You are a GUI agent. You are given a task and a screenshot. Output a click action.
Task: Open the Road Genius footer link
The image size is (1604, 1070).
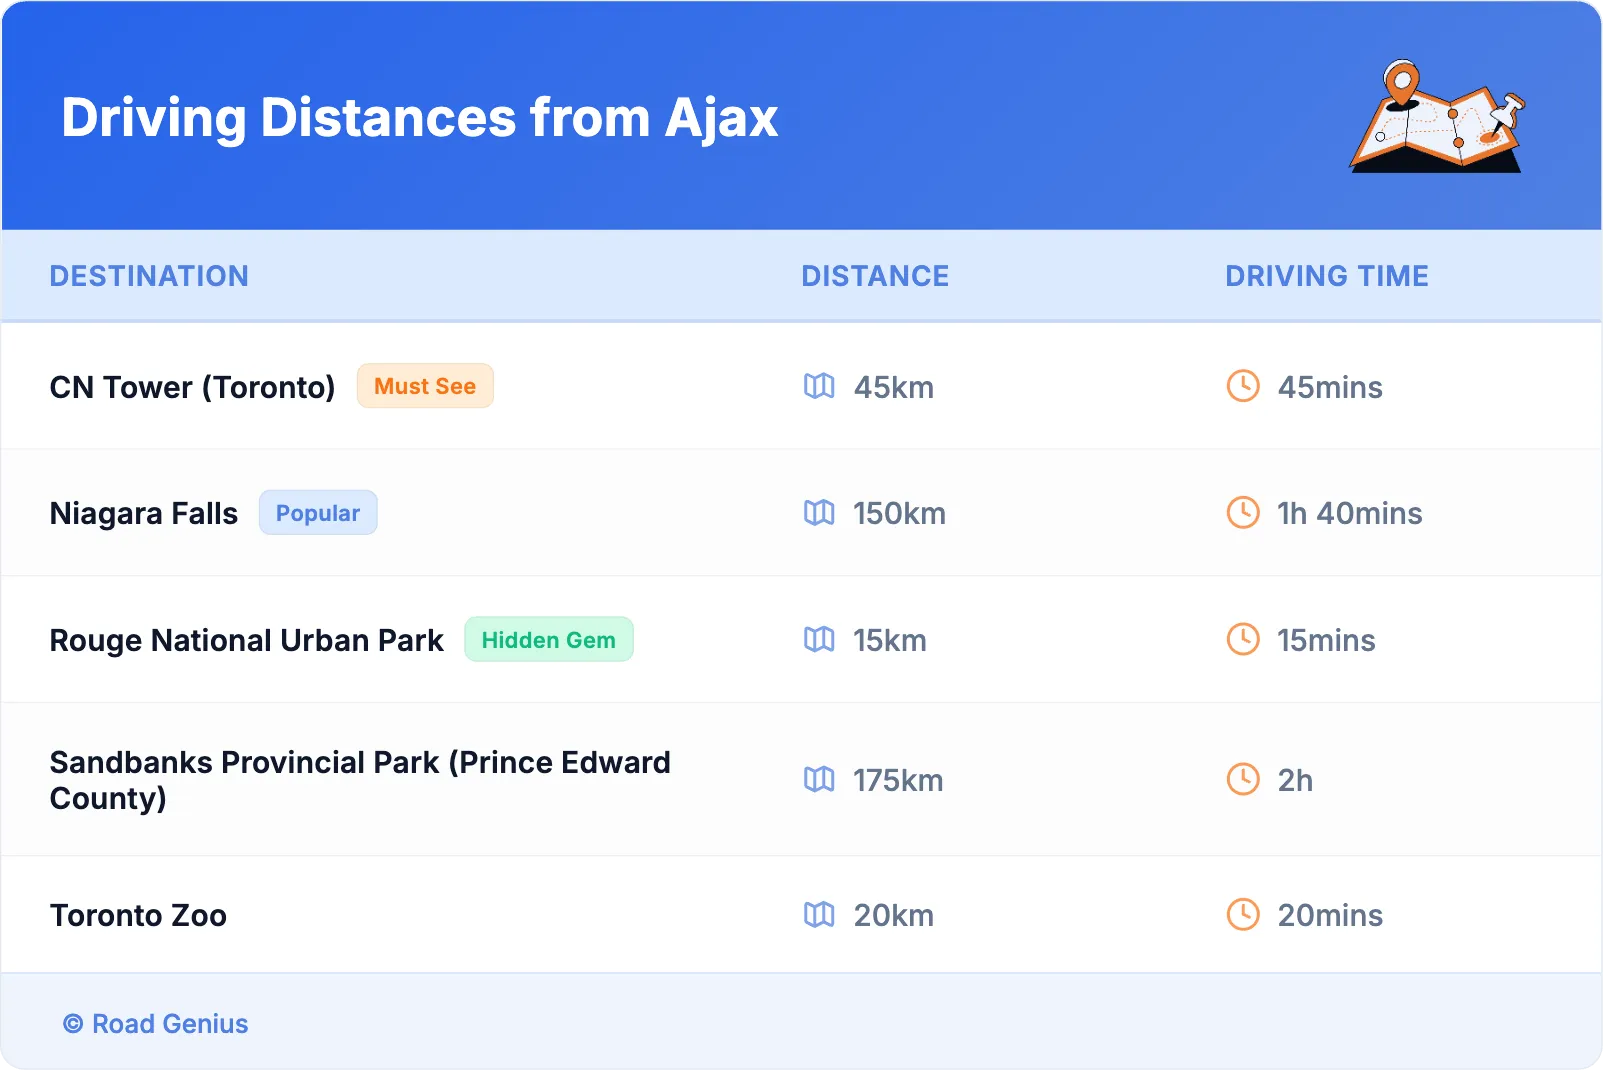click(156, 1023)
